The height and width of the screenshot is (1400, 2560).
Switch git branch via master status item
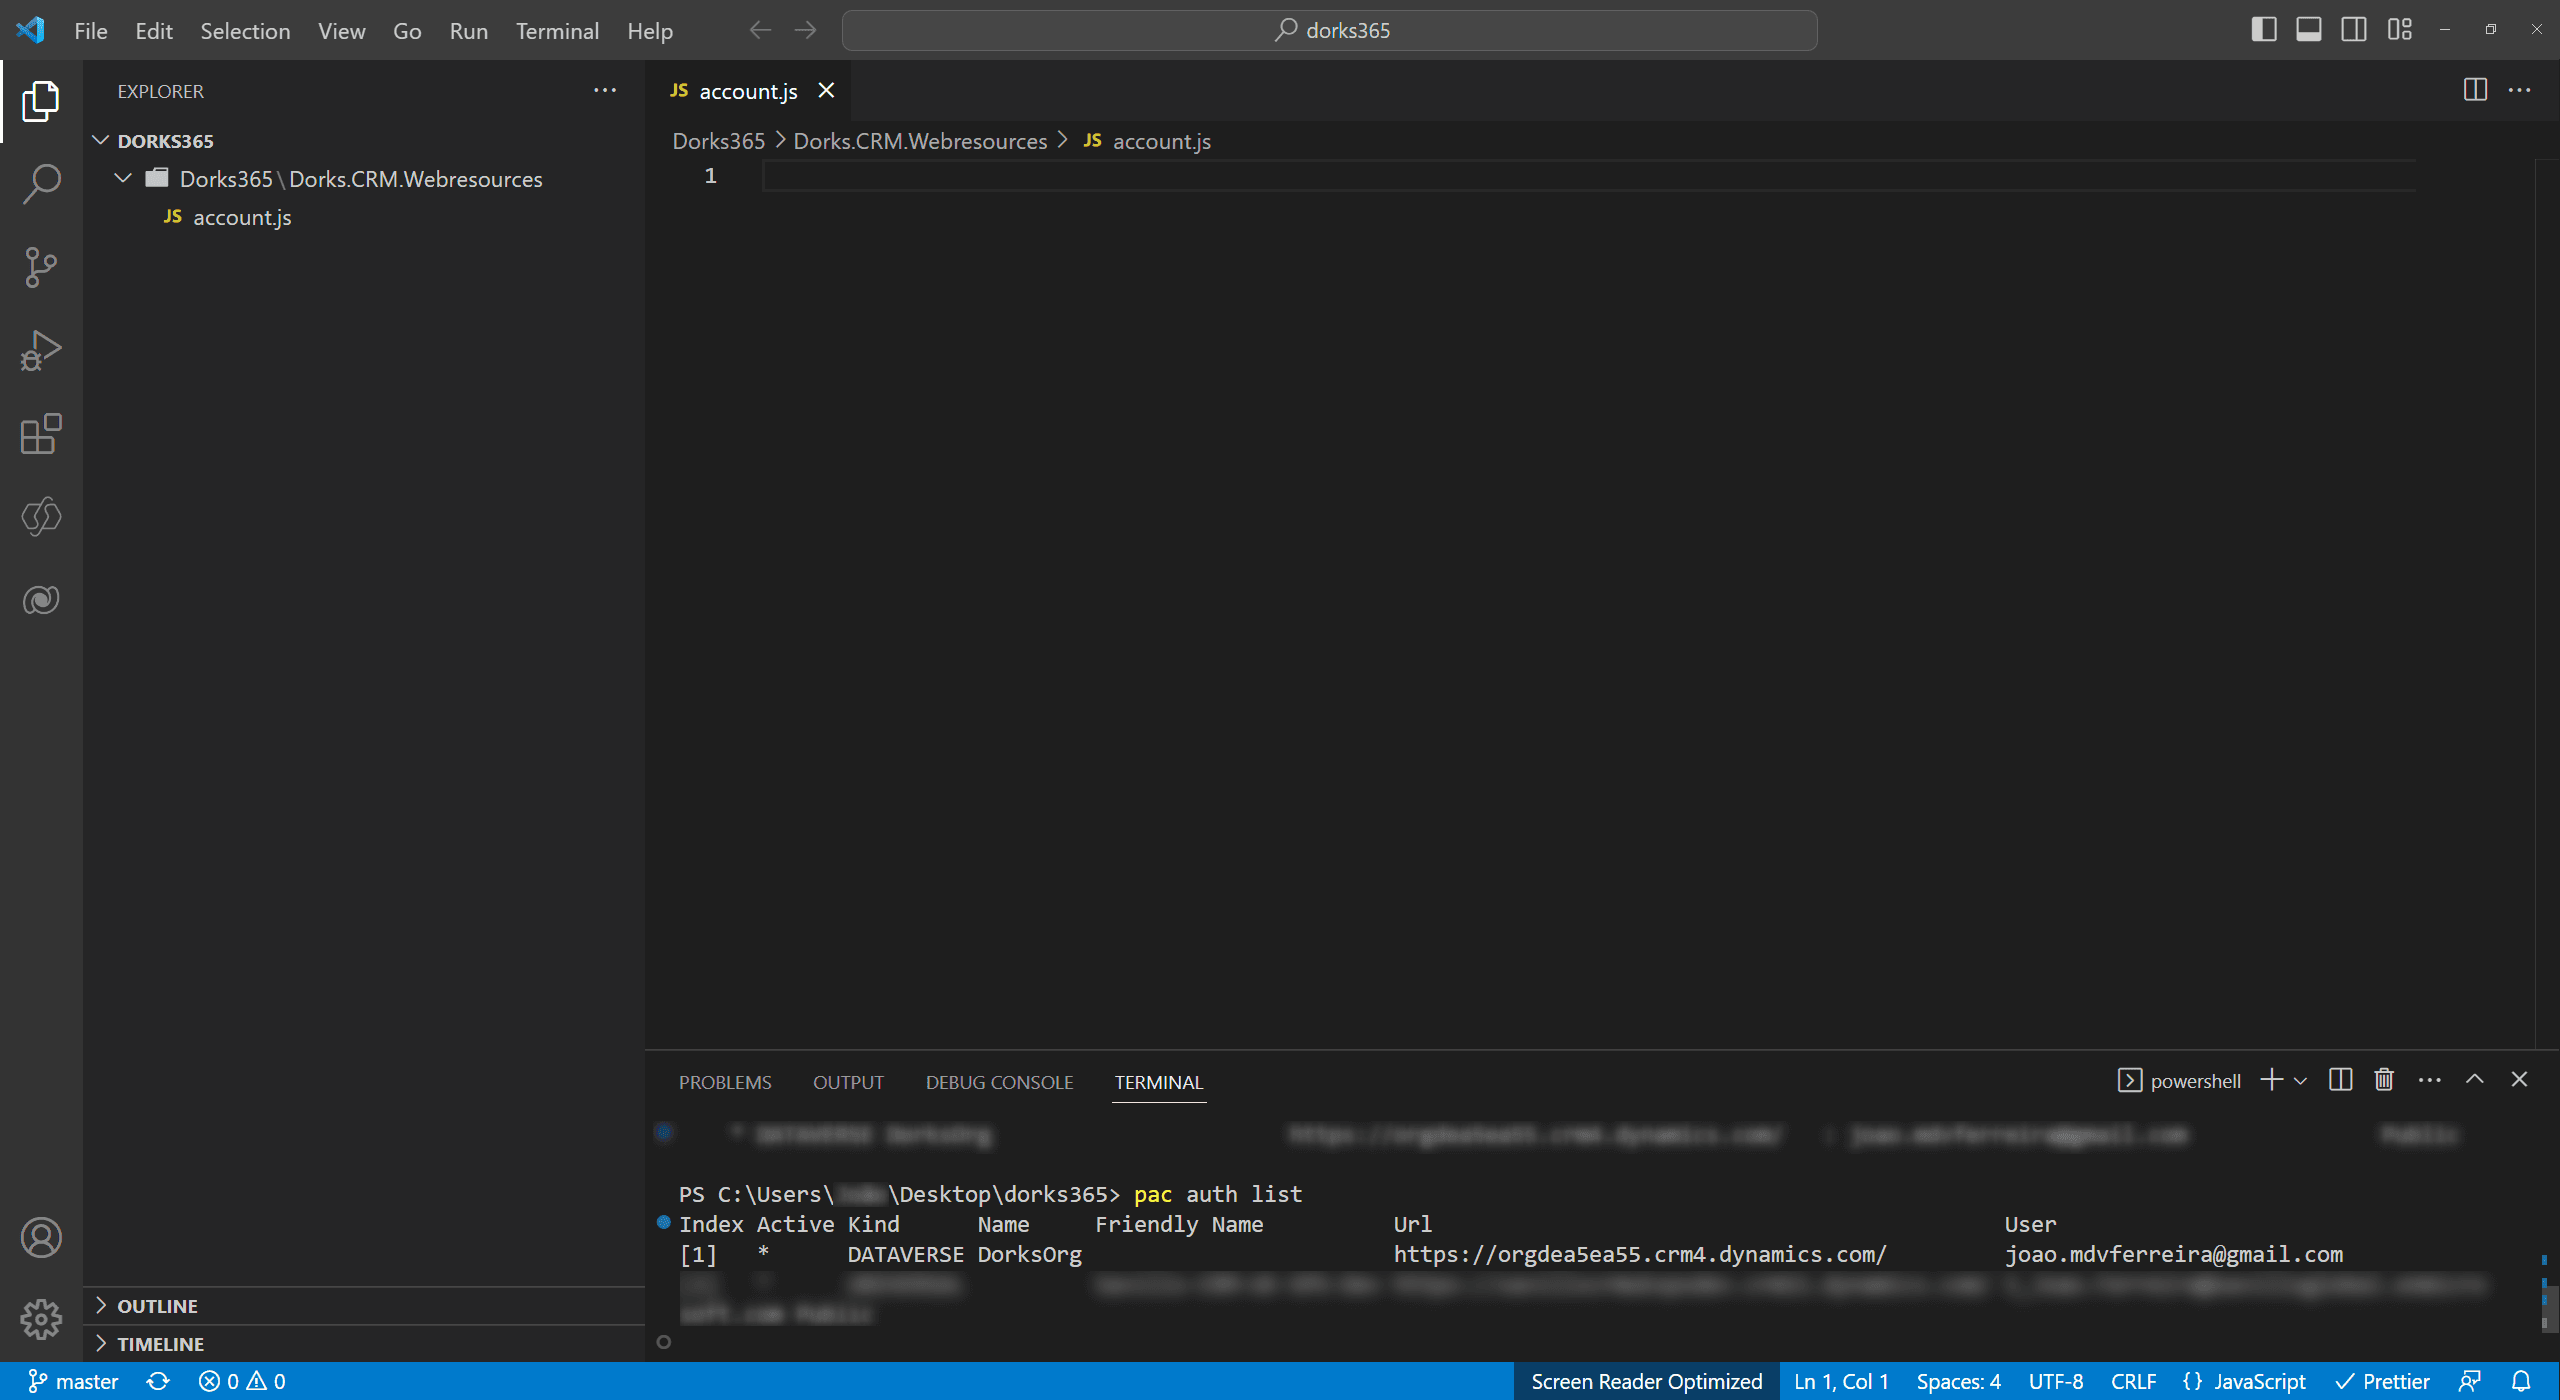click(73, 1381)
